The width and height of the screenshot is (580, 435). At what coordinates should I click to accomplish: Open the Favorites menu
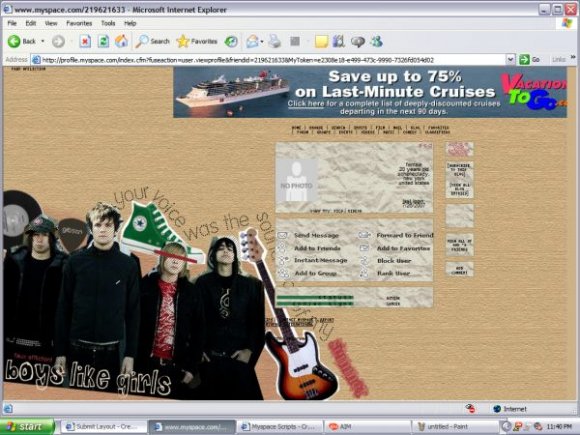pyautogui.click(x=79, y=23)
